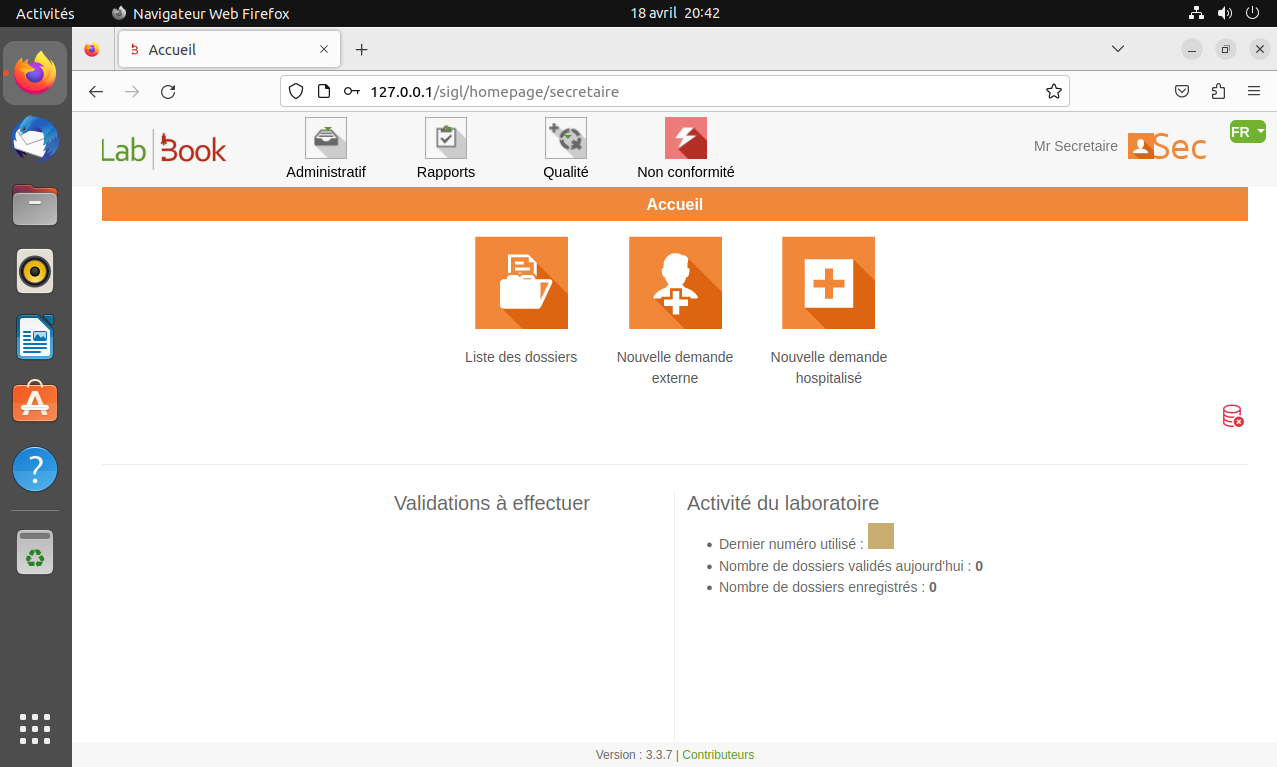Viewport: 1277px width, 767px height.
Task: Click the LabBook logo
Action: (163, 147)
